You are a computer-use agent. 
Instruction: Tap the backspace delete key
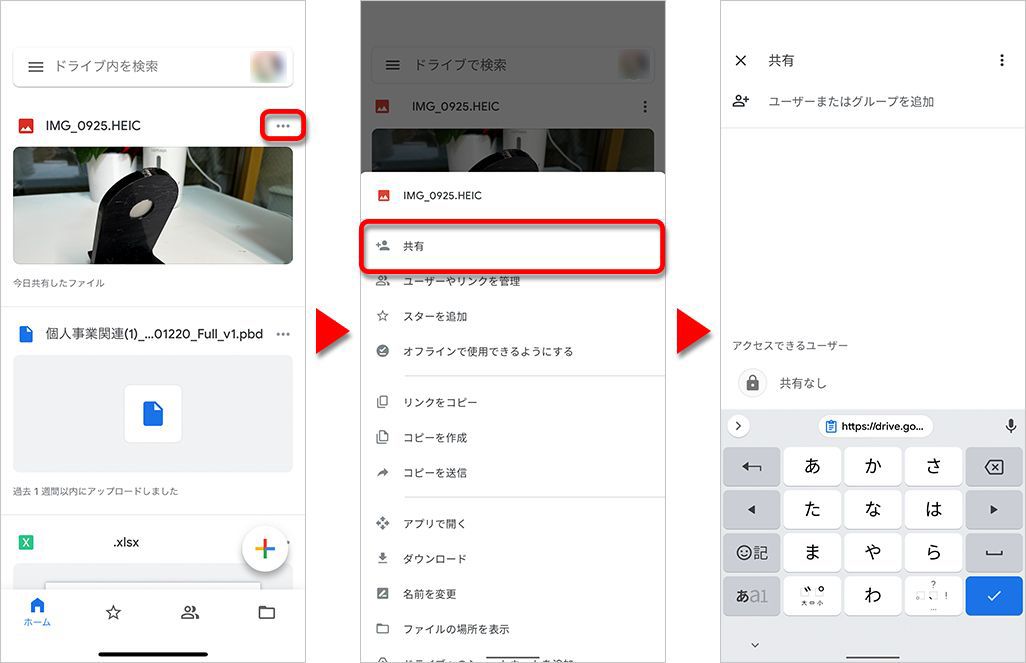coord(994,467)
